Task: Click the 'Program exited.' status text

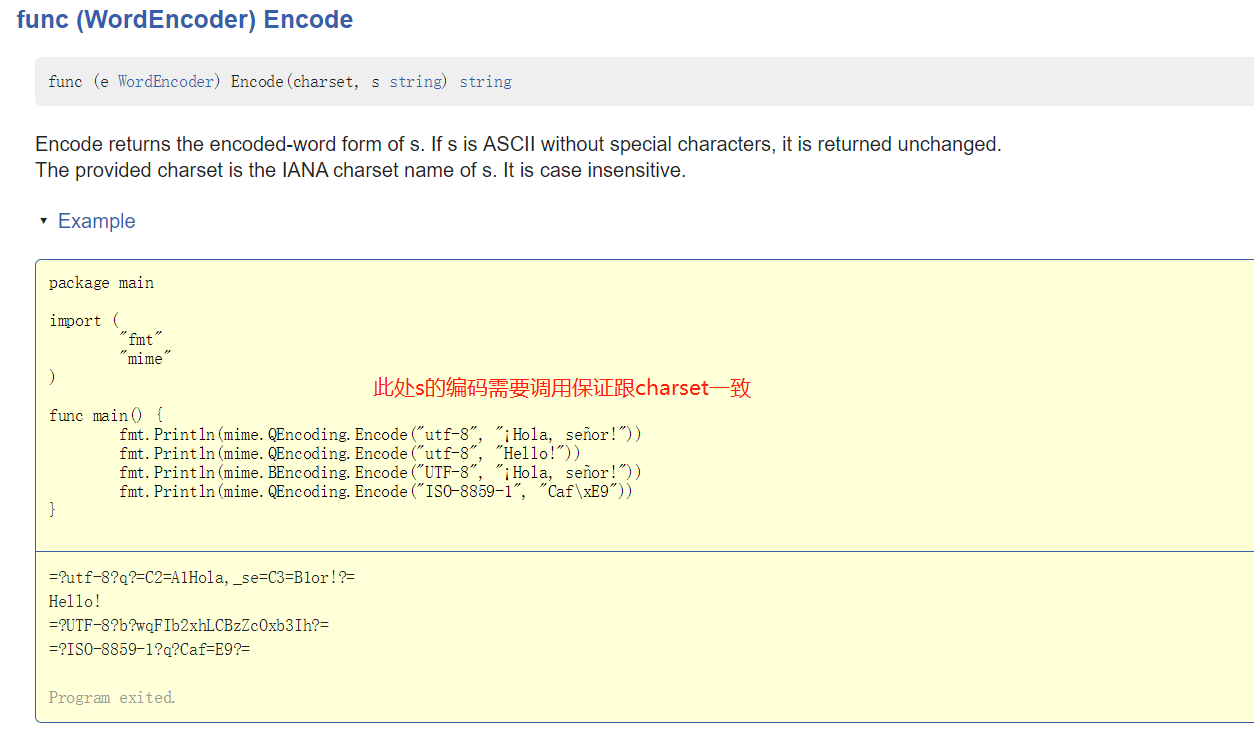Action: tap(112, 698)
